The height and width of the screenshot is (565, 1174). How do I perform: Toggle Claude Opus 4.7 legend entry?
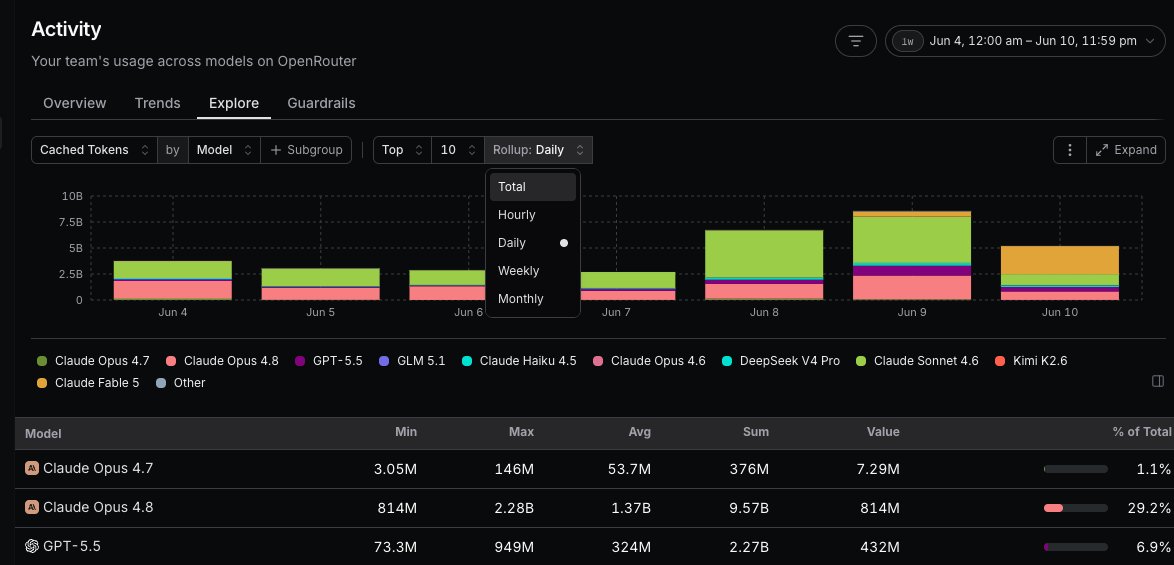pyautogui.click(x=93, y=361)
